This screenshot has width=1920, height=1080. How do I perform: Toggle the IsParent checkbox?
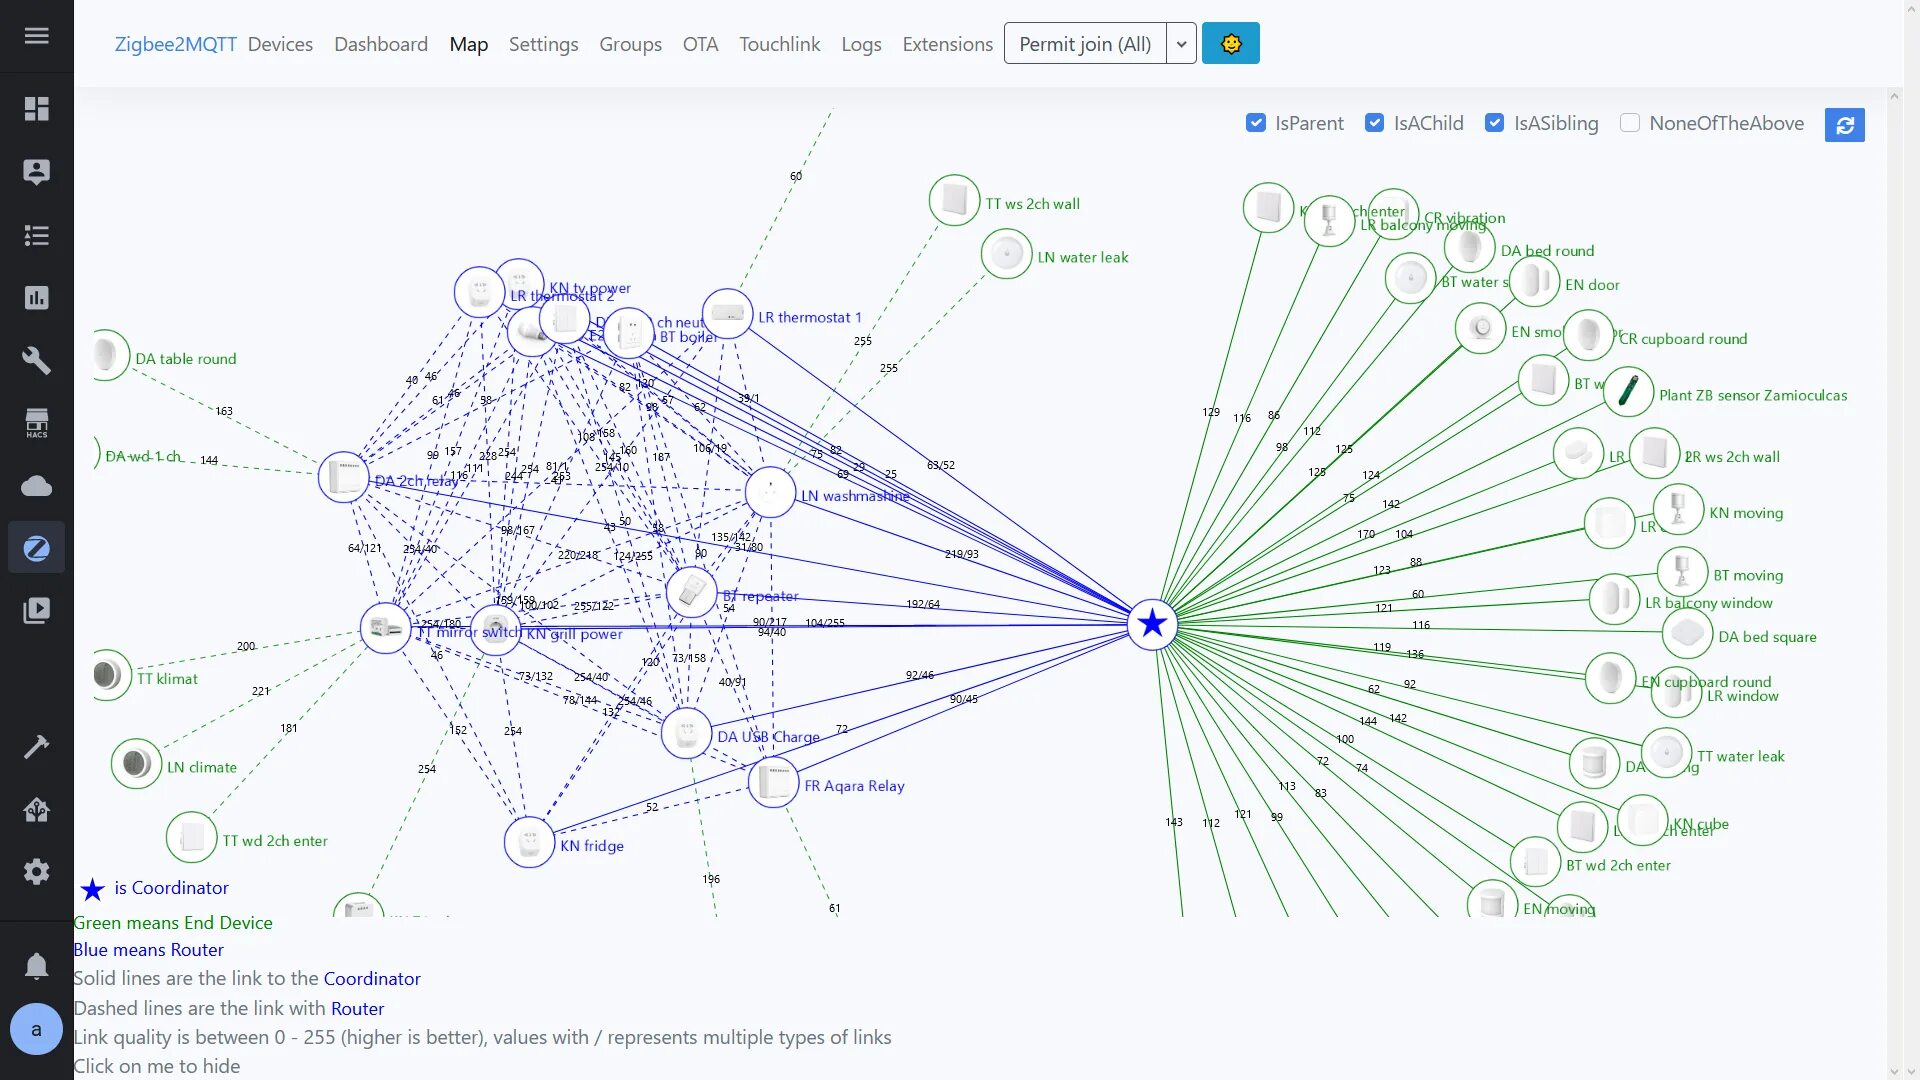point(1256,123)
